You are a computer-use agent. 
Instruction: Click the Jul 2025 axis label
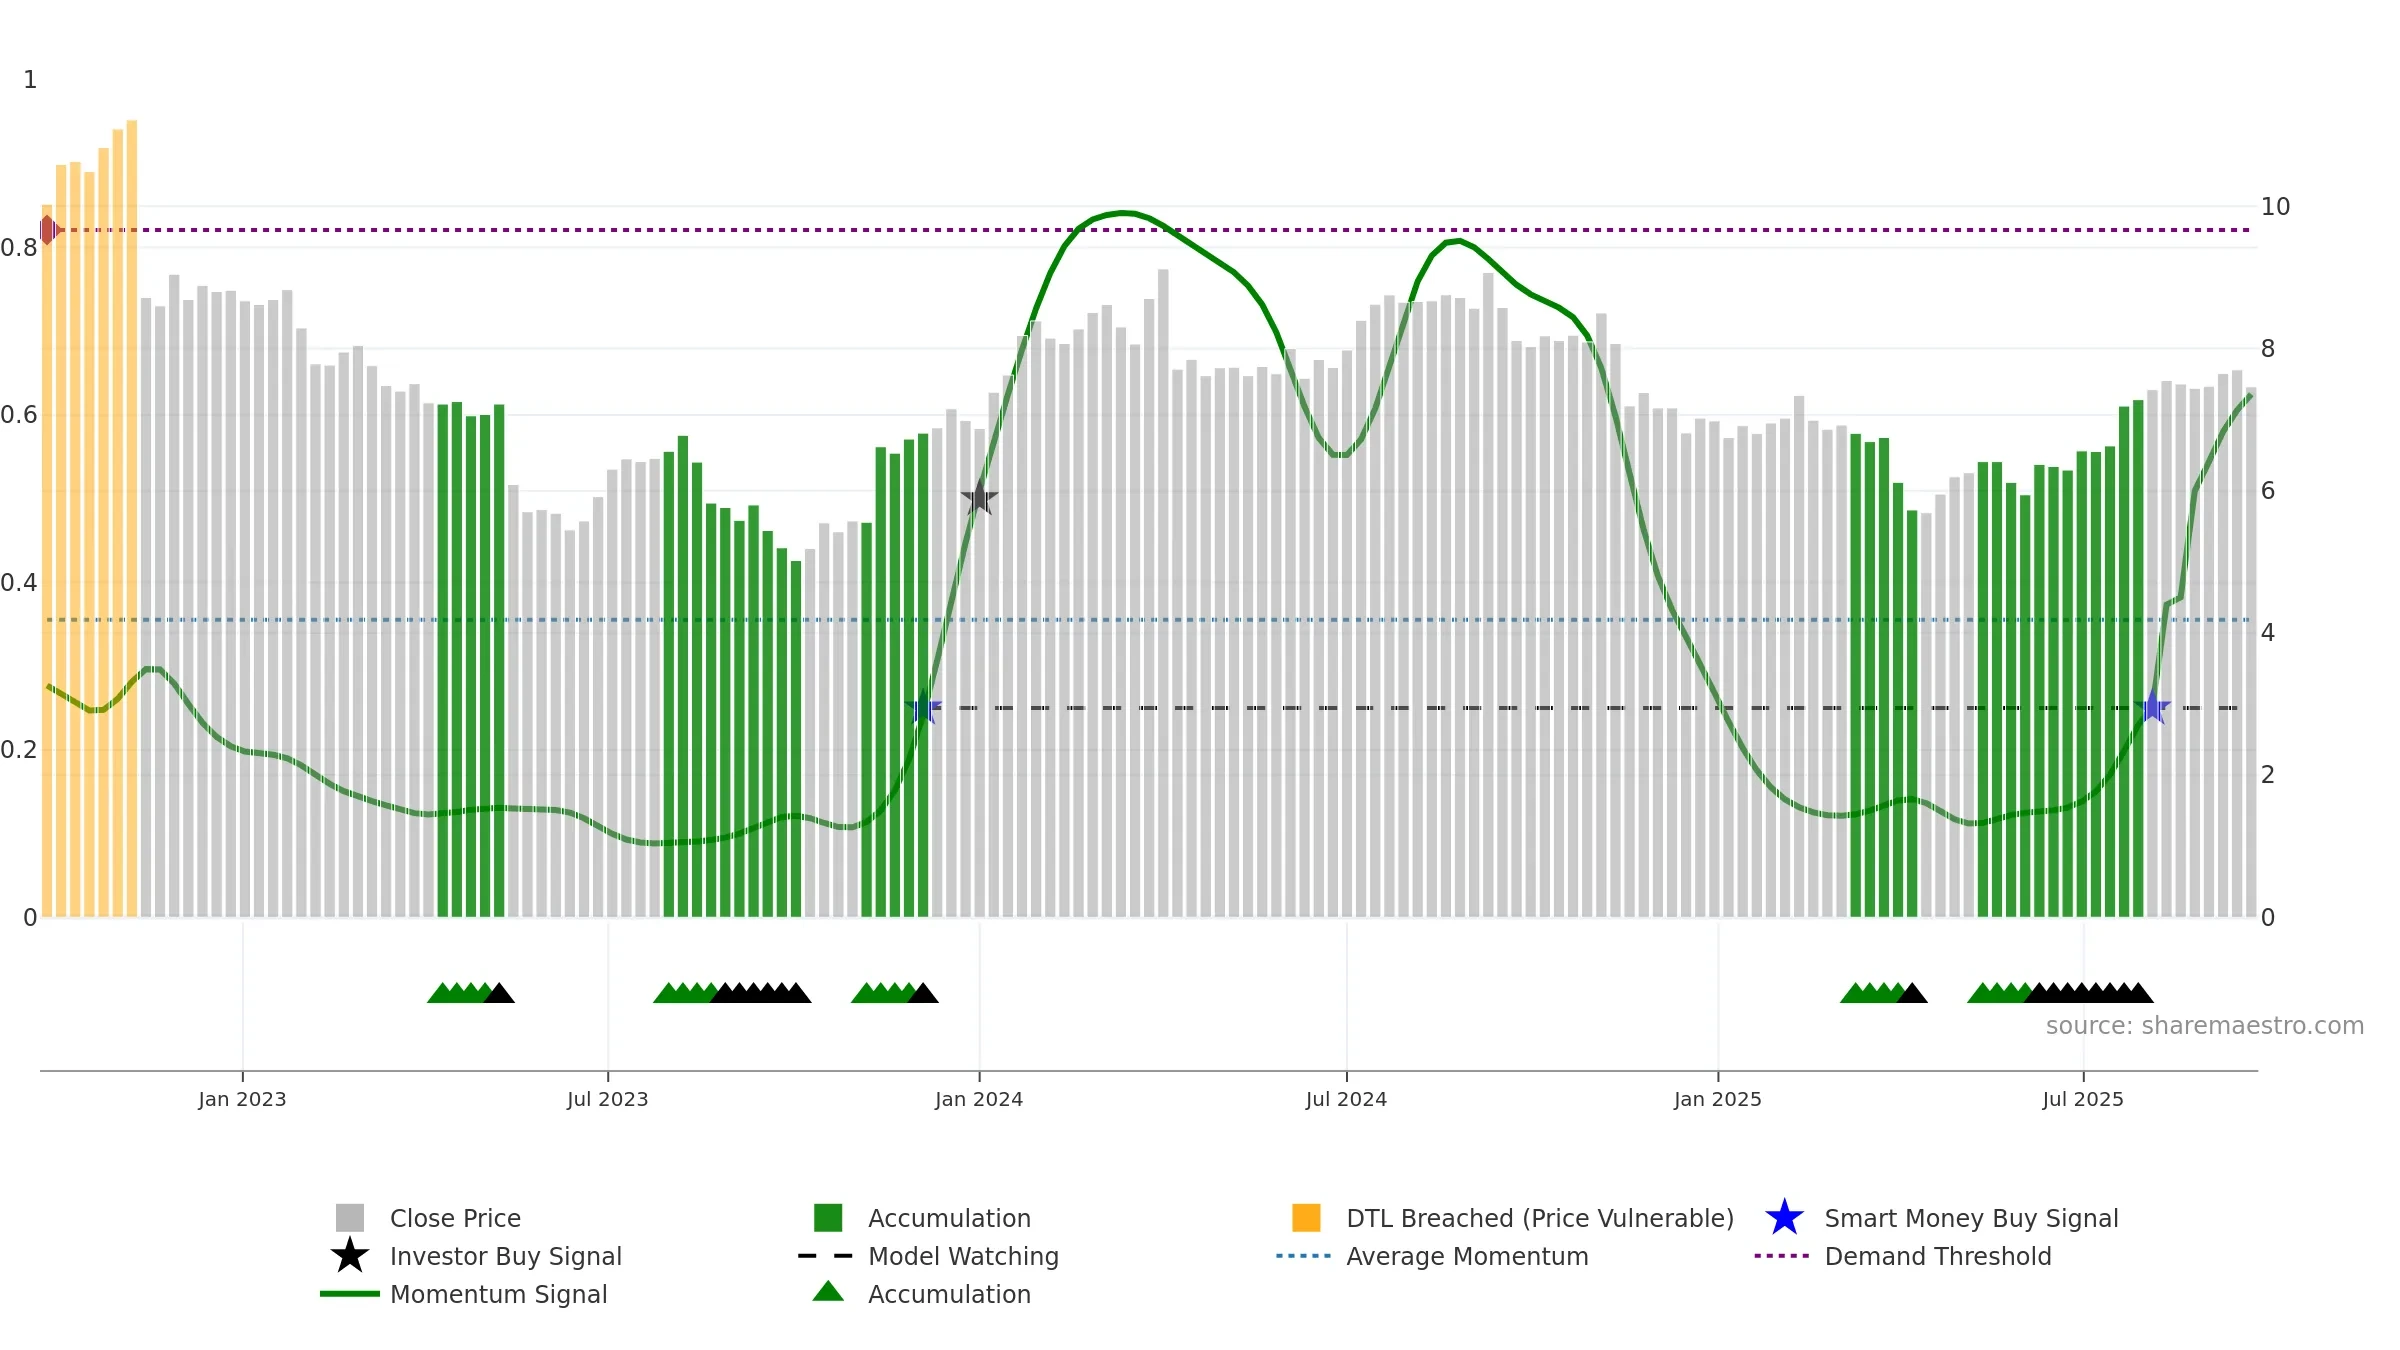[x=2083, y=1100]
